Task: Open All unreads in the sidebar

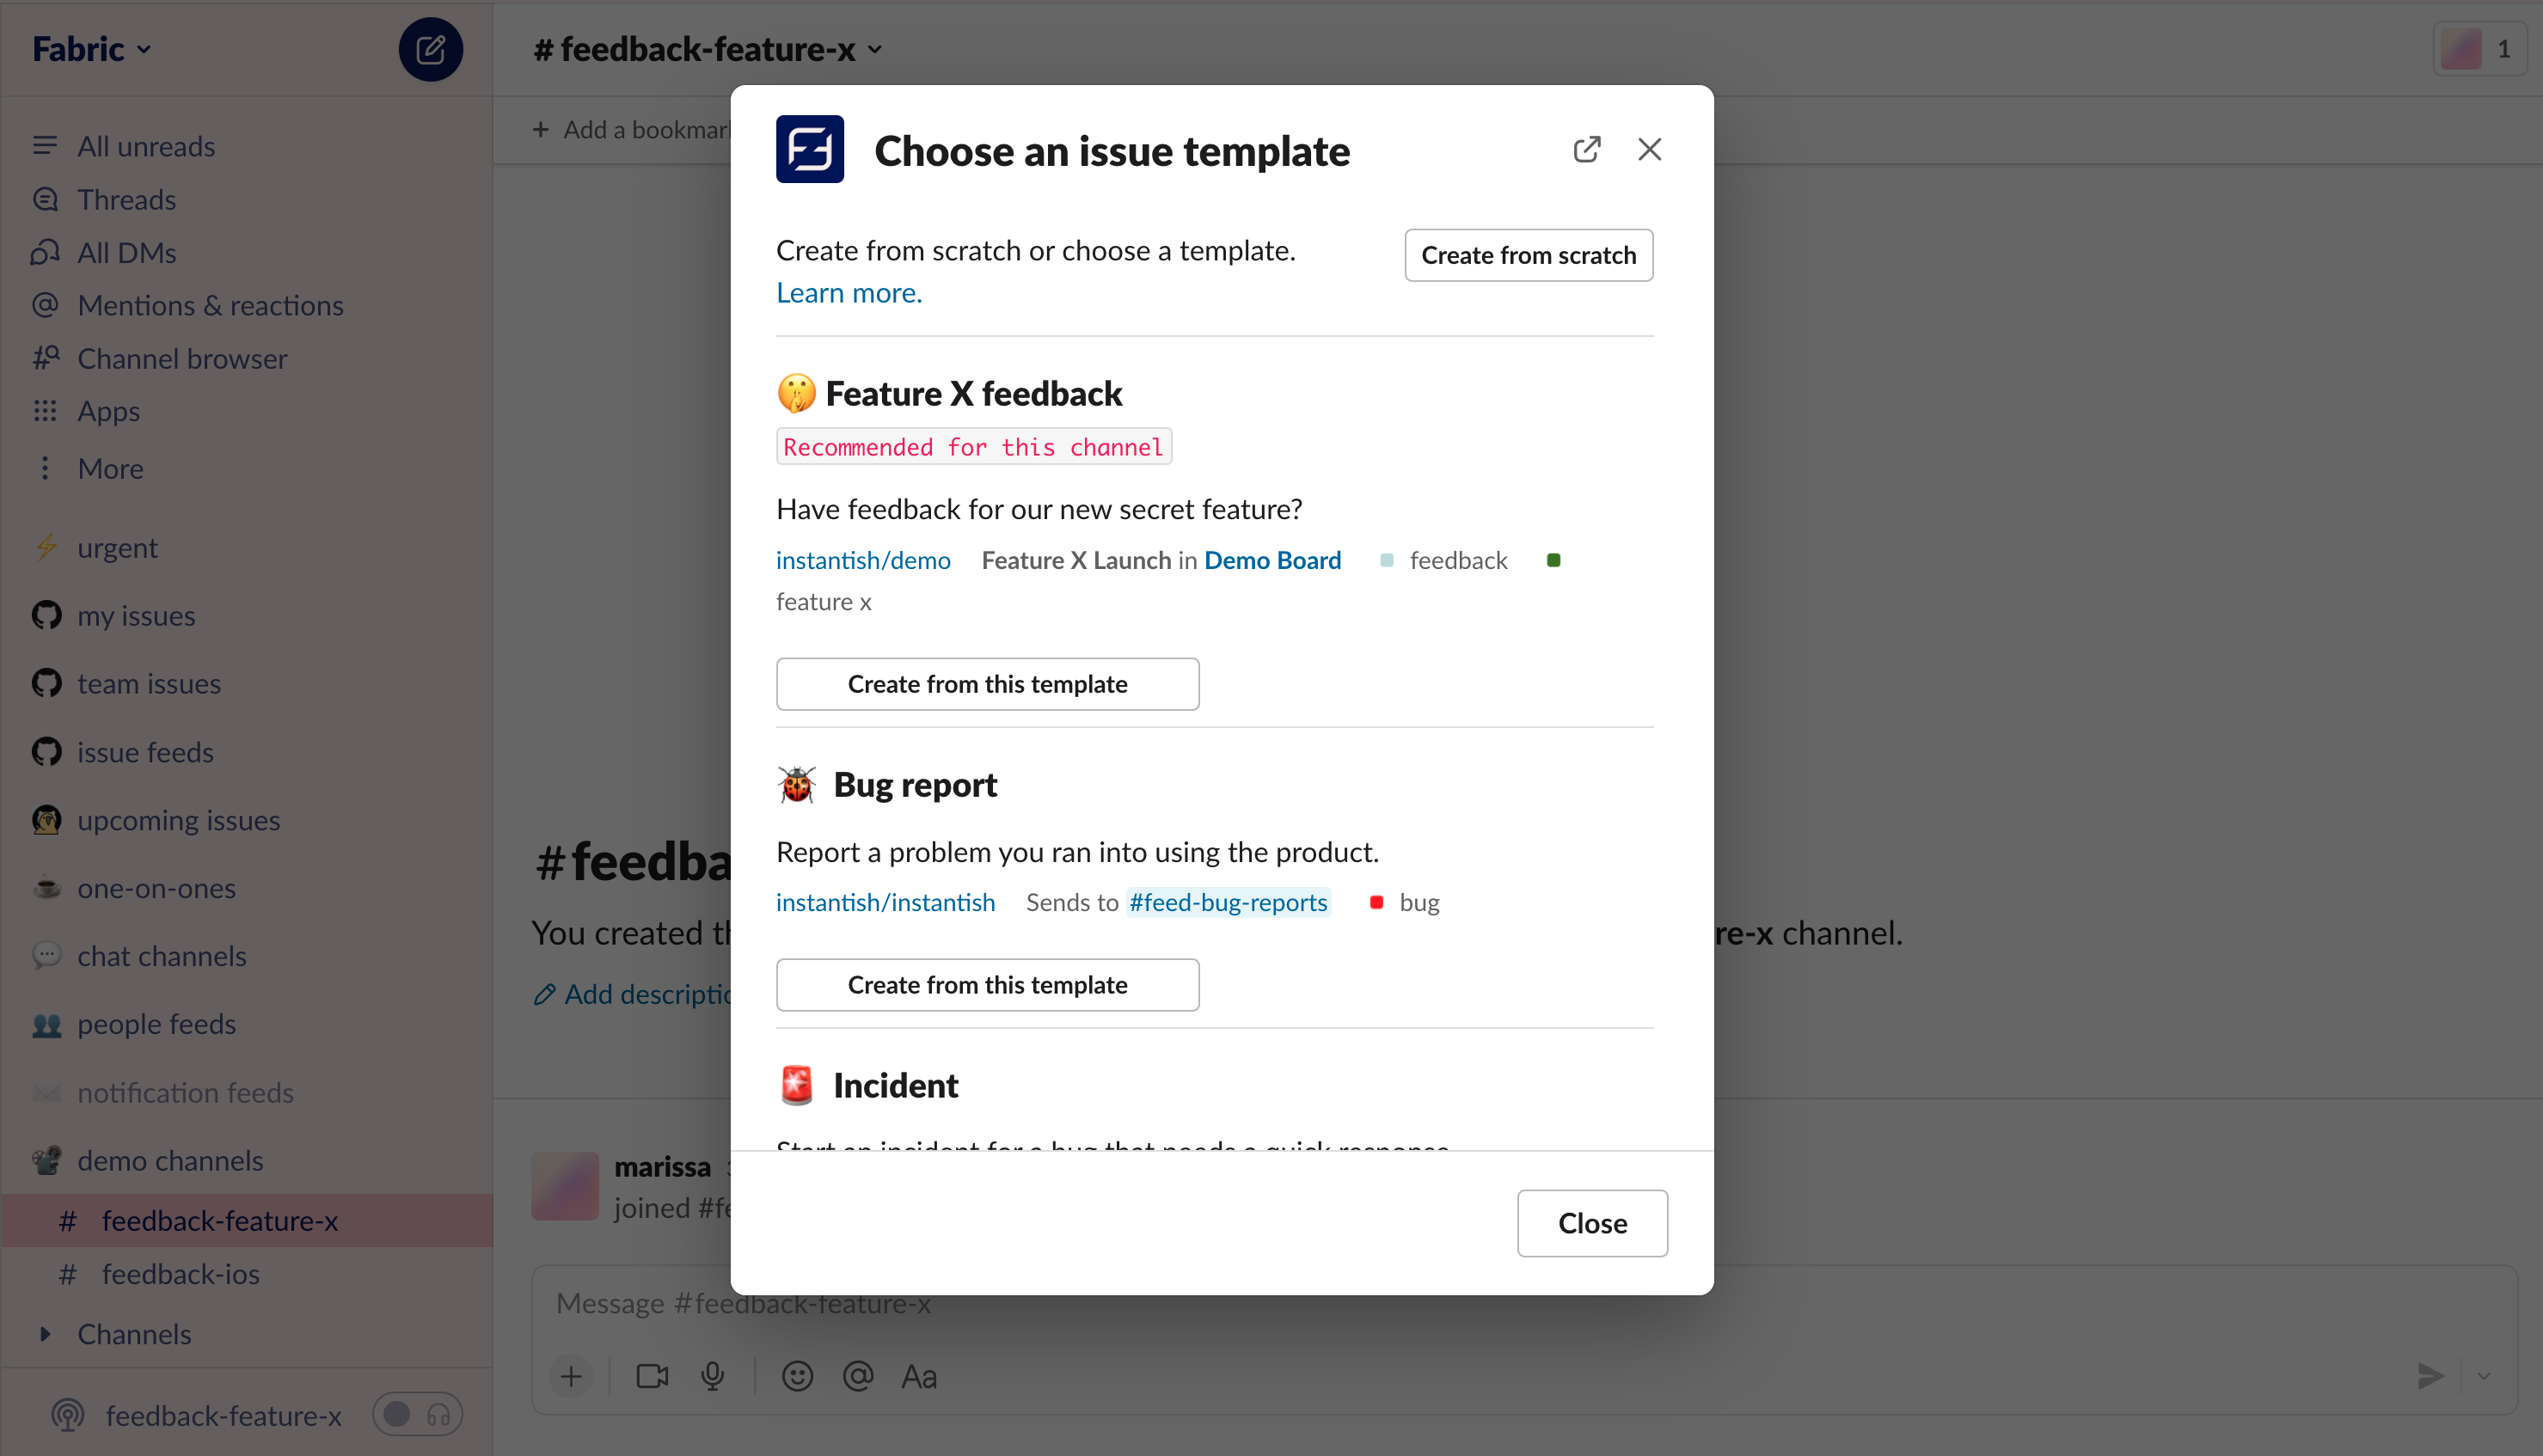Action: point(146,146)
